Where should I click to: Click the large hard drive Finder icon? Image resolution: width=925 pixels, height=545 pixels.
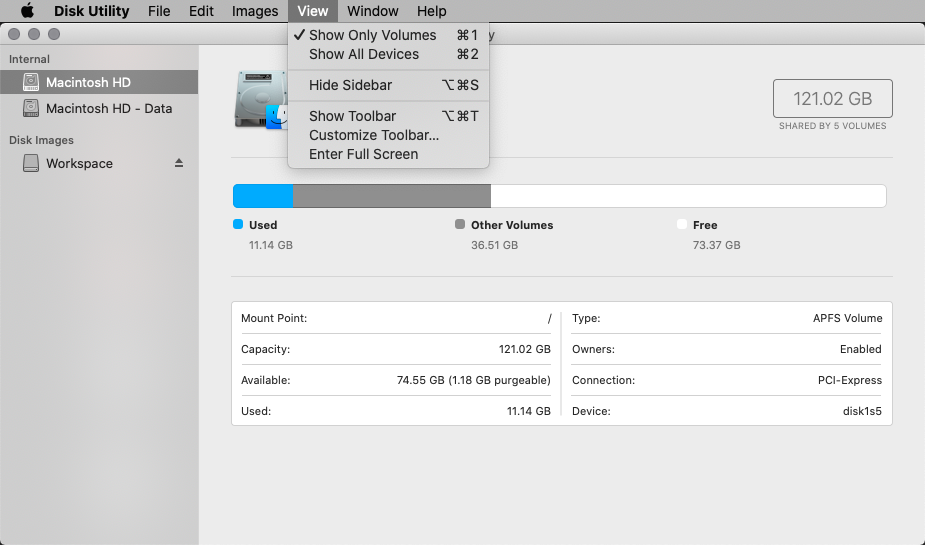click(261, 100)
